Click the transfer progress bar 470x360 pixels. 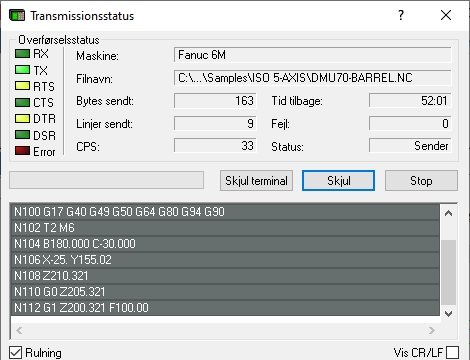[106, 180]
